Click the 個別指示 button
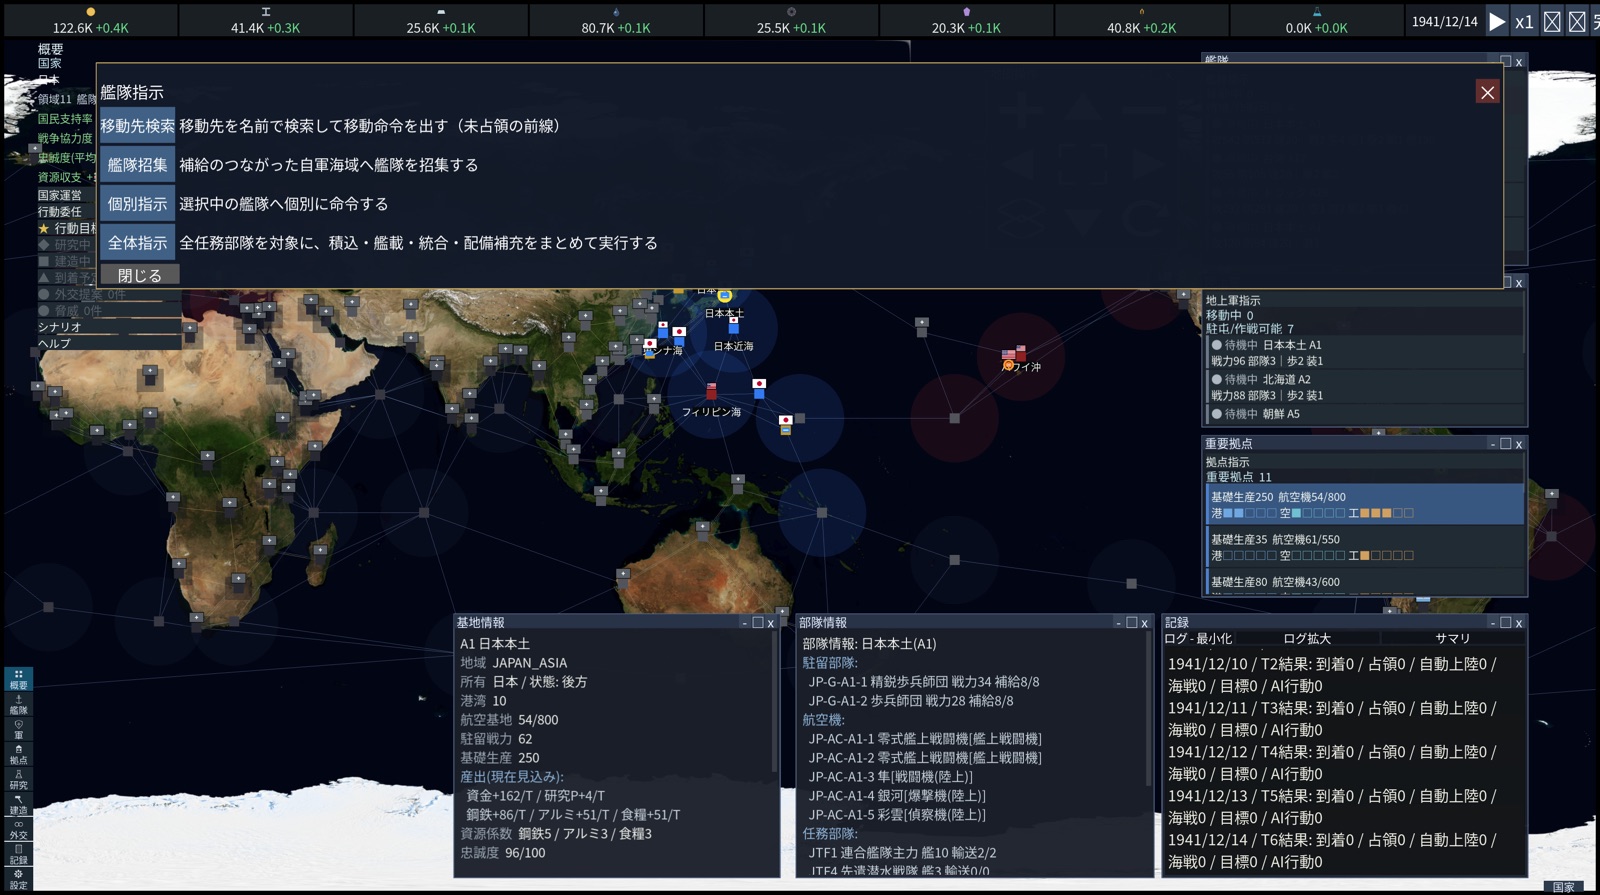This screenshot has width=1600, height=895. coord(137,204)
